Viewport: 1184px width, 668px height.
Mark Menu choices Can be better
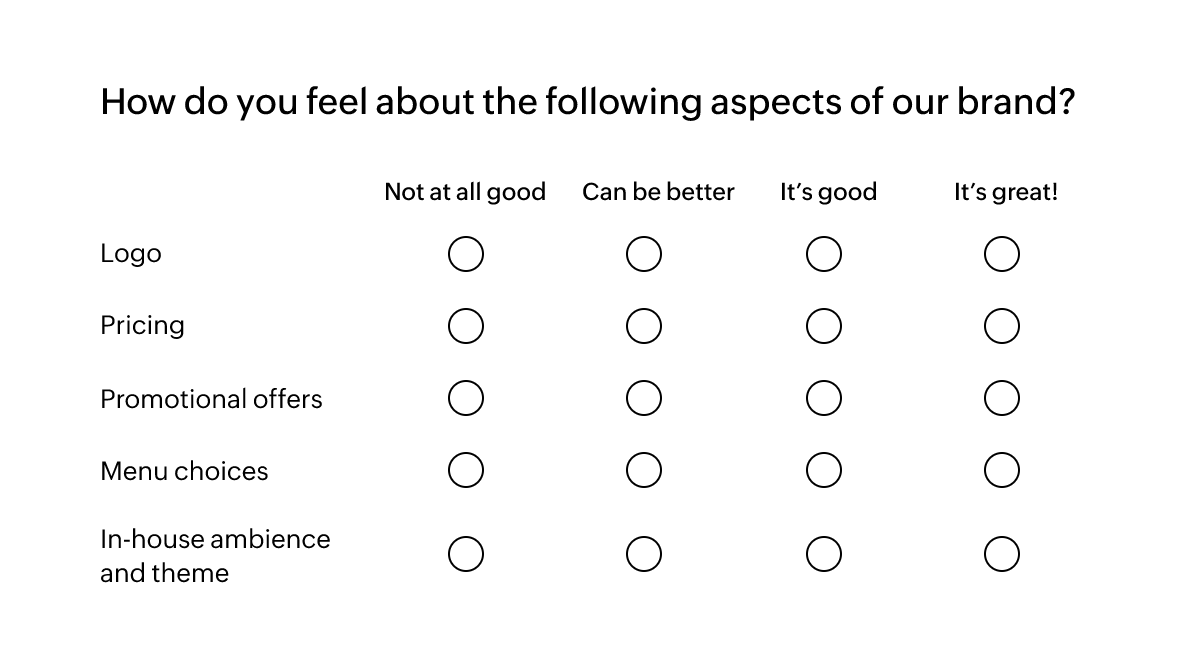[x=644, y=470]
